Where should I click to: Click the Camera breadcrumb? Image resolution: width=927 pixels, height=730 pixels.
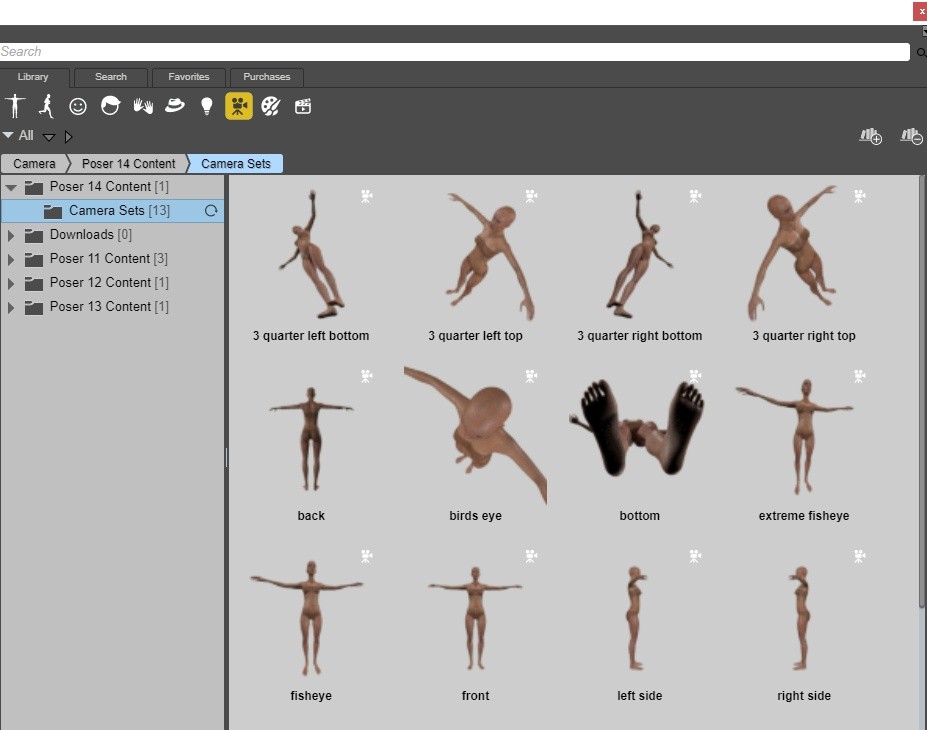click(x=34, y=164)
